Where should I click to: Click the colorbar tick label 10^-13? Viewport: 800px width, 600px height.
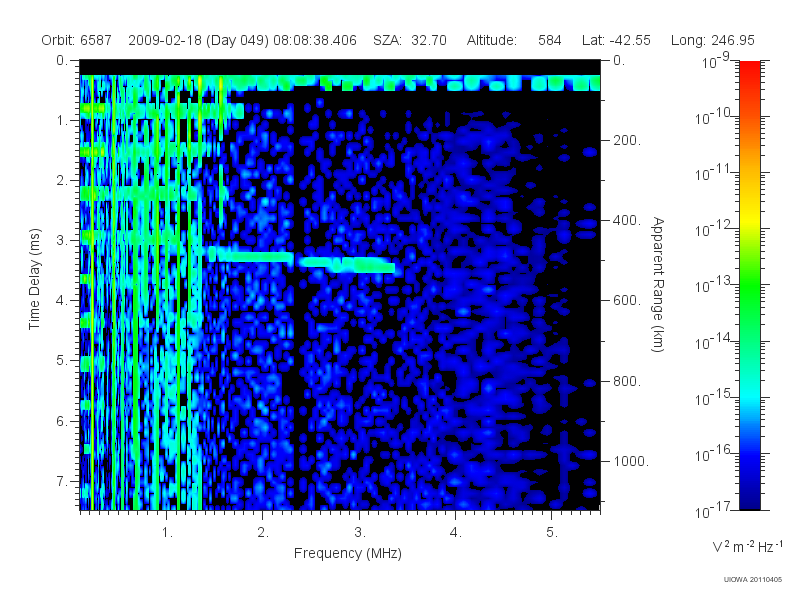(713, 284)
